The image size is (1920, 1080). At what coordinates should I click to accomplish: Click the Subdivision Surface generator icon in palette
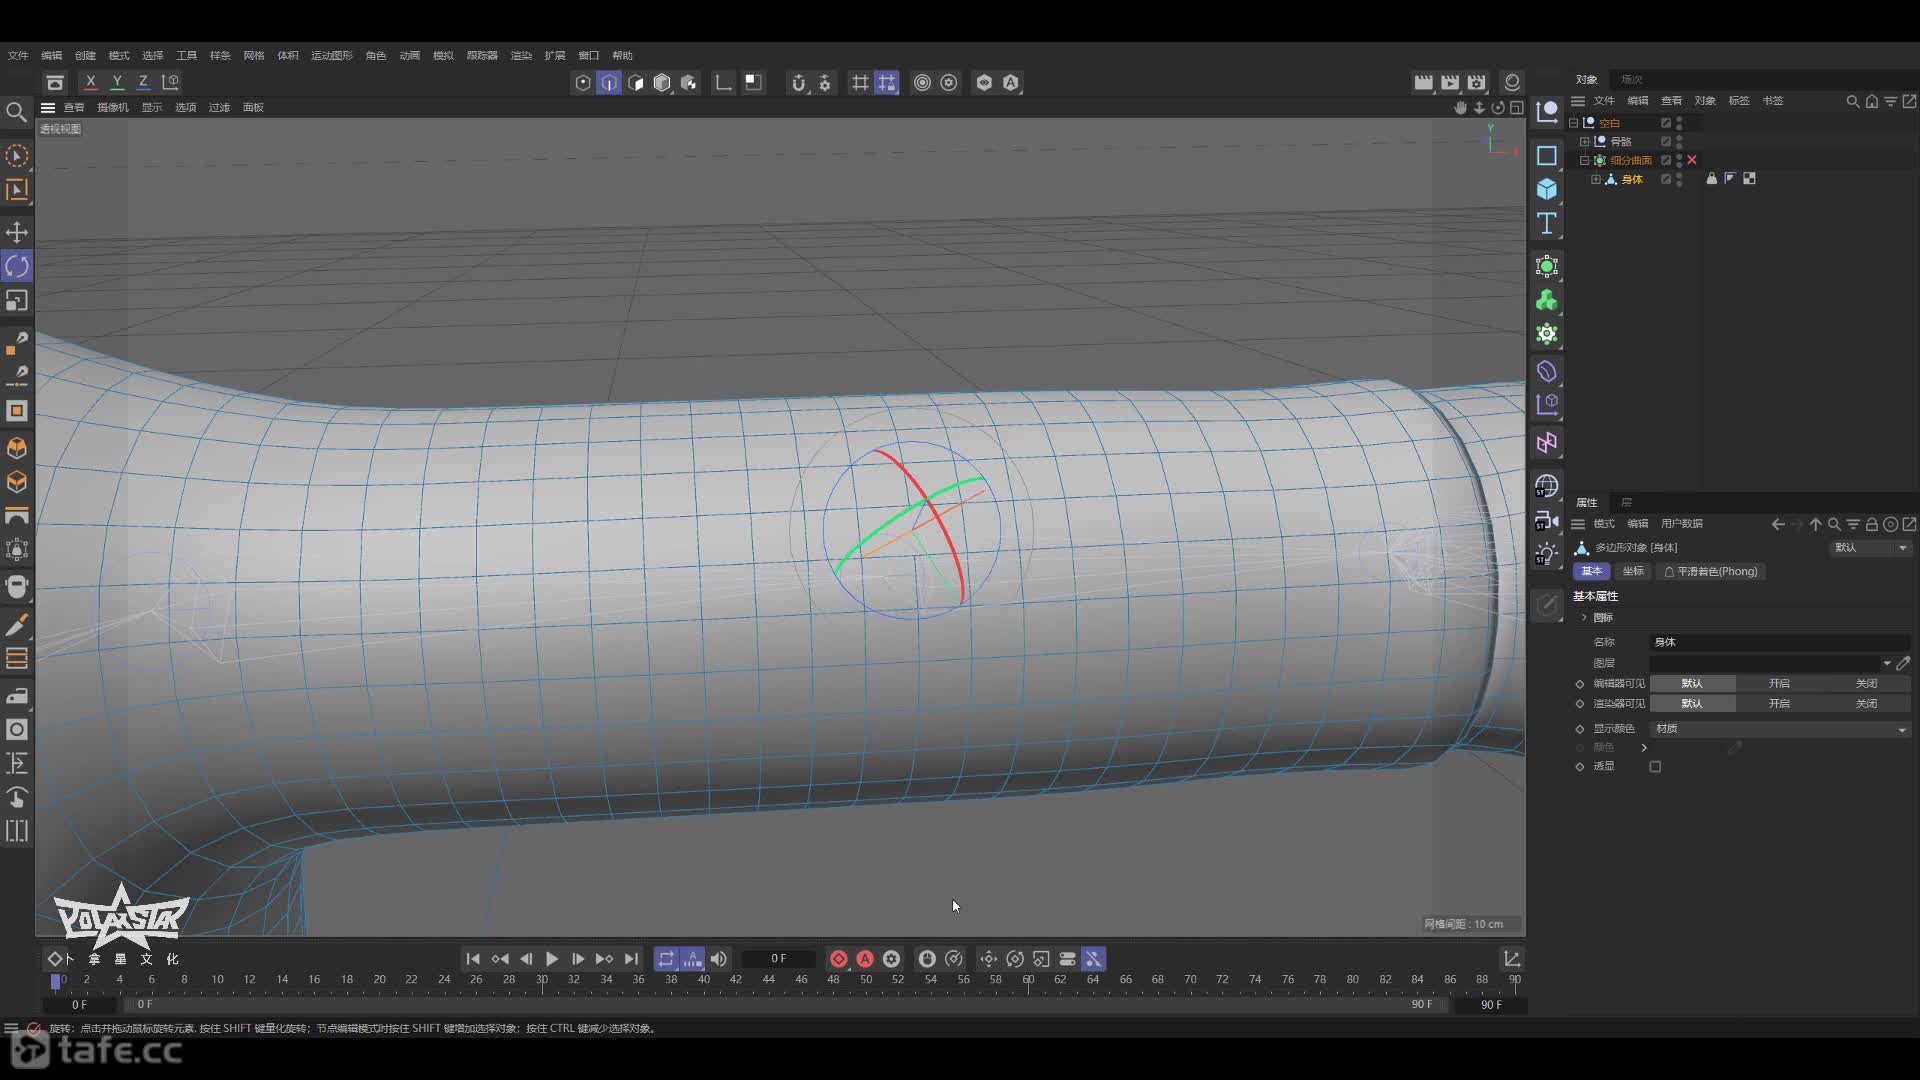click(1547, 266)
